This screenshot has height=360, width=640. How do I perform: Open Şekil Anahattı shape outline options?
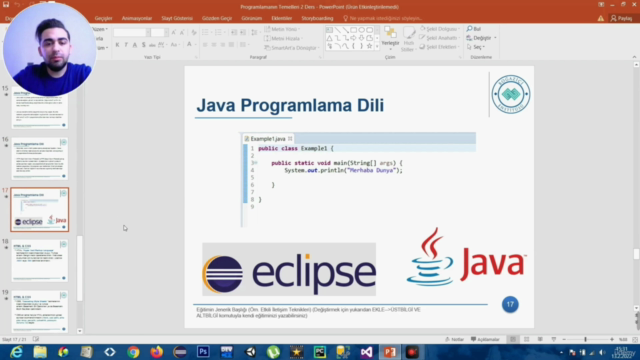[439, 38]
